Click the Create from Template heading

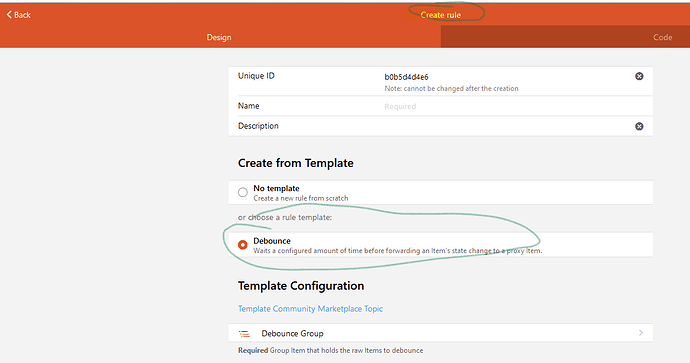296,163
